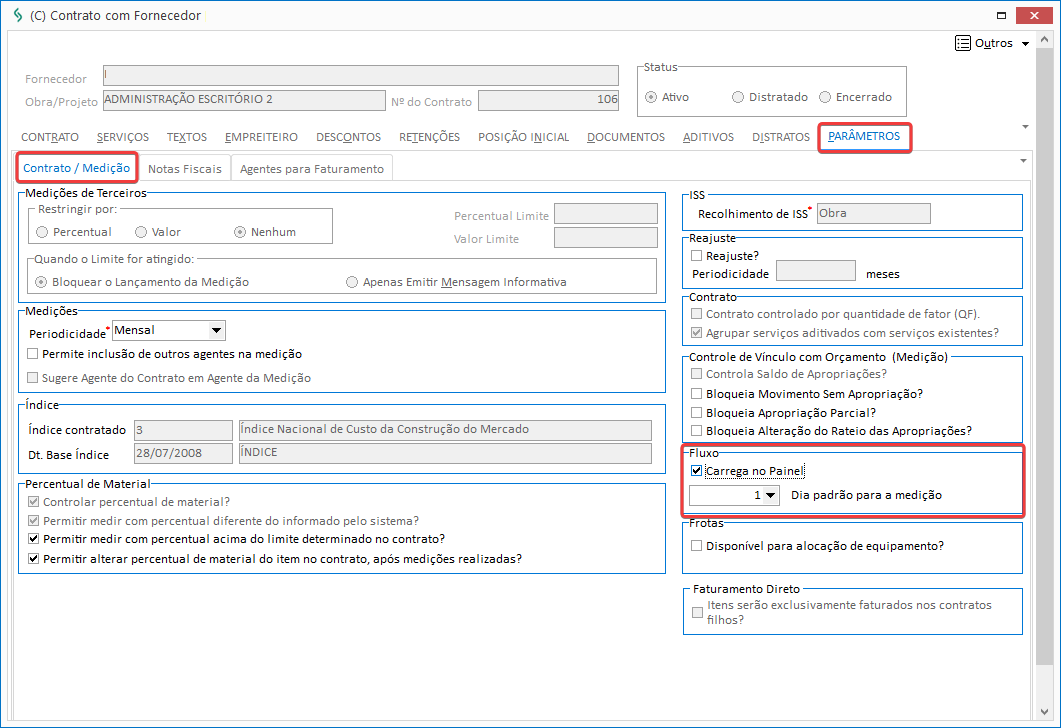Go to Agentes para Faturamento tab
The image size is (1061, 728).
point(311,168)
